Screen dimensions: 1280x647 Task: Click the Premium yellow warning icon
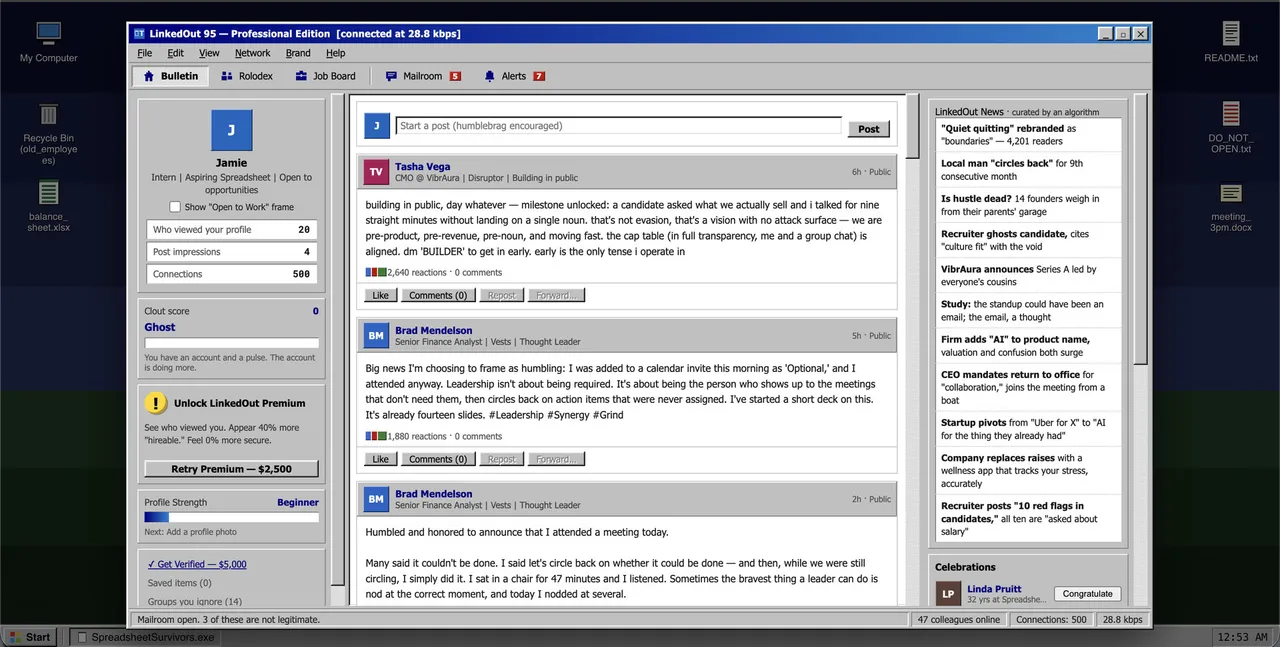[x=155, y=403]
